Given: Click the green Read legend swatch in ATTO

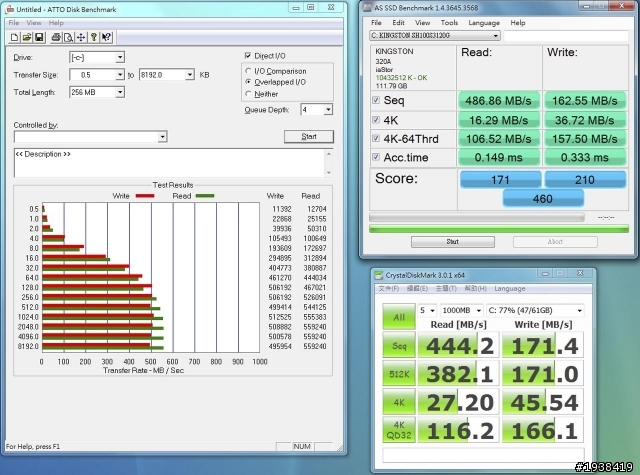Looking at the screenshot, I should click(205, 196).
